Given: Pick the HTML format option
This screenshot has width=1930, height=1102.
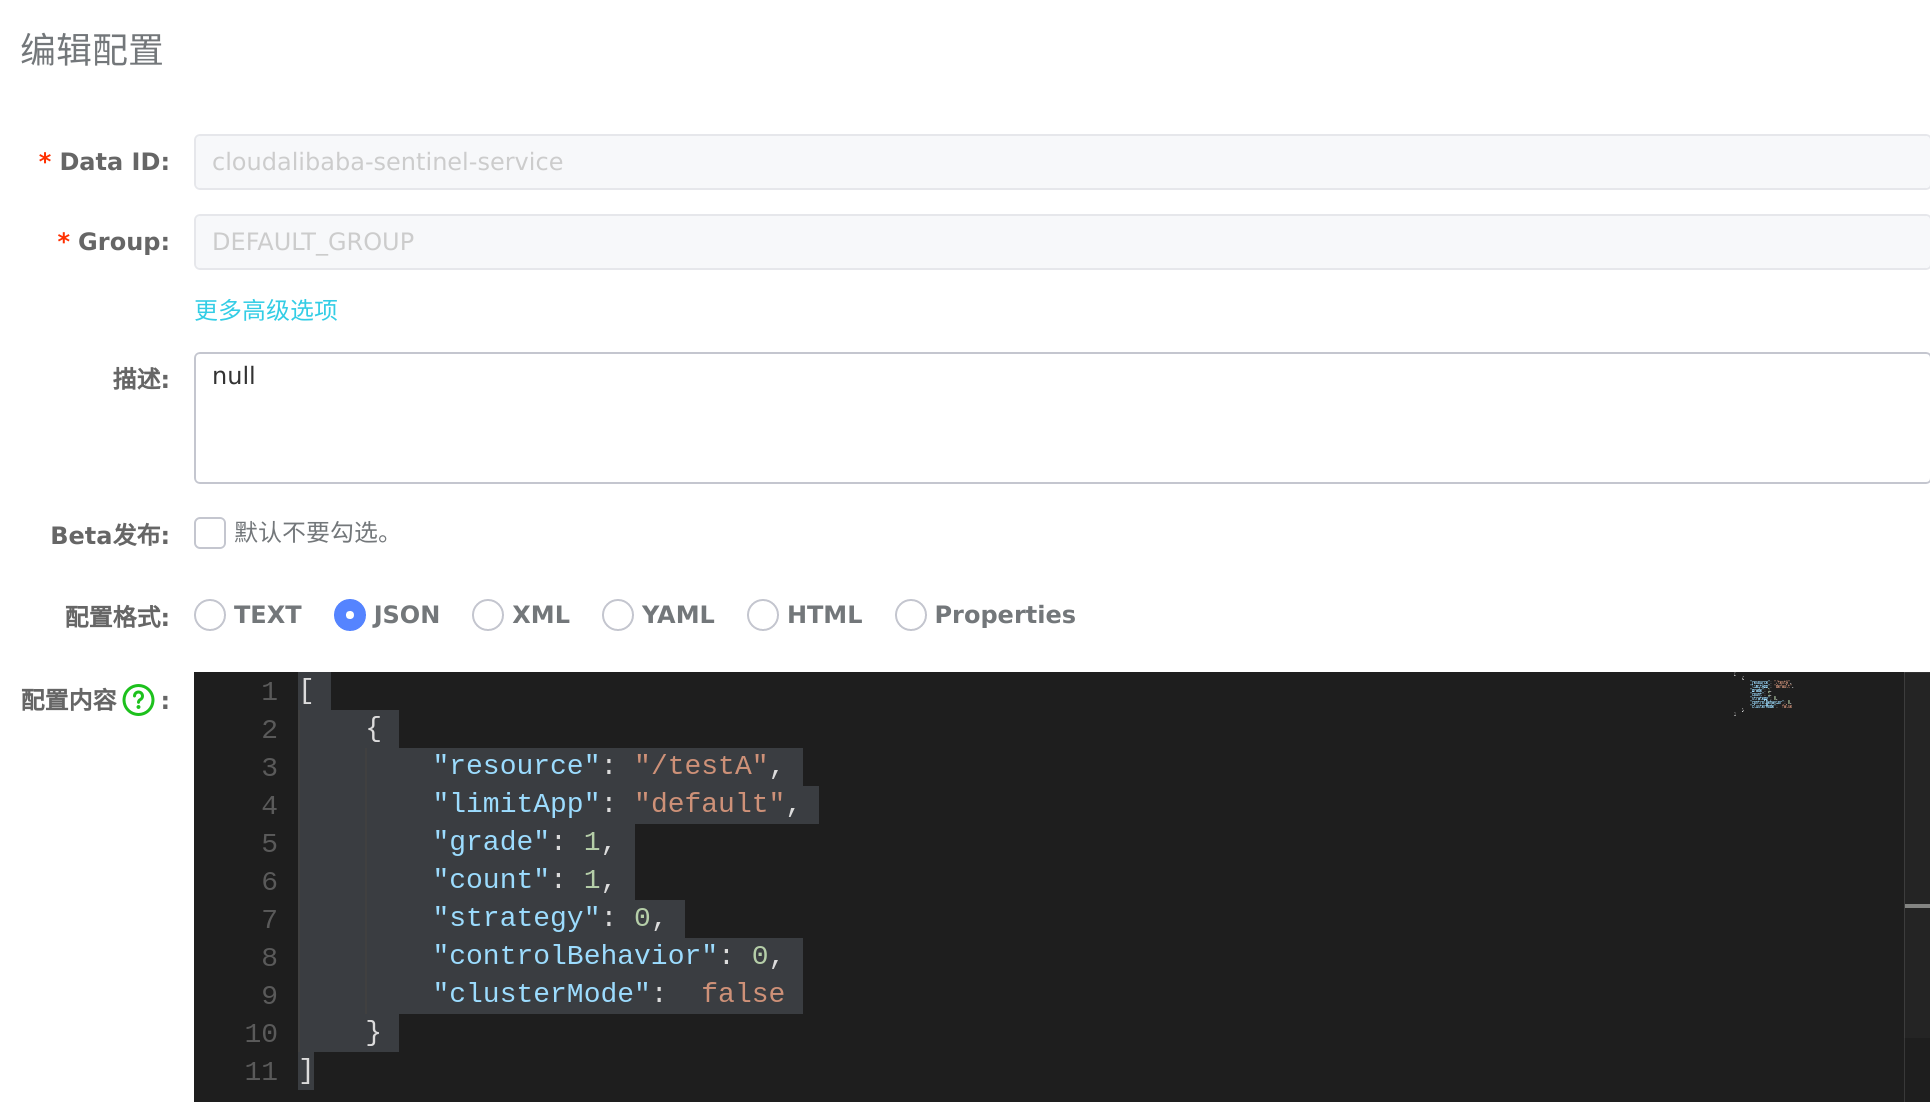Looking at the screenshot, I should [763, 615].
